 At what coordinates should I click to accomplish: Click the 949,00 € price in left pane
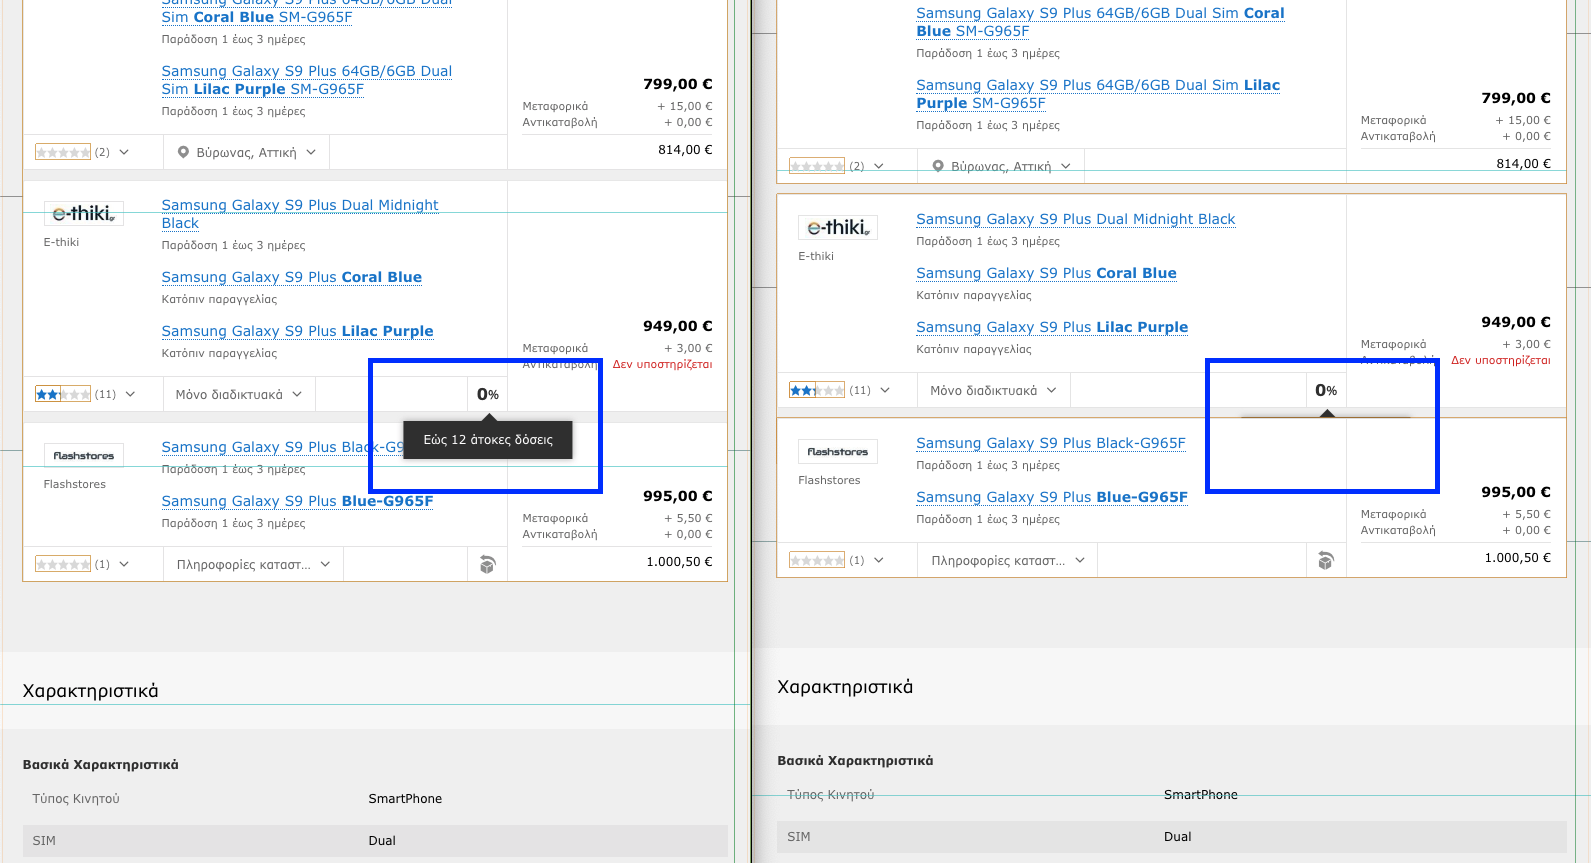pos(678,326)
